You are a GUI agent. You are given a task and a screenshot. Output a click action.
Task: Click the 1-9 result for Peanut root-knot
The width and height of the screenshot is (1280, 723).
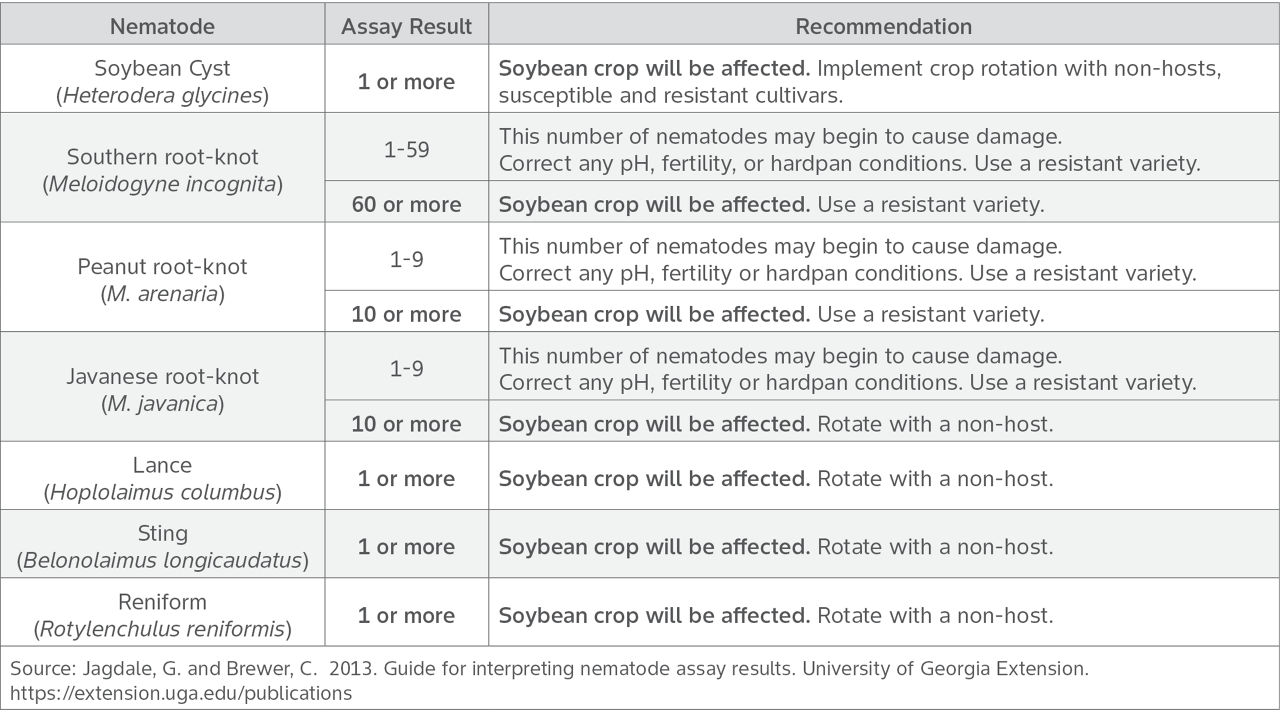coord(406,260)
